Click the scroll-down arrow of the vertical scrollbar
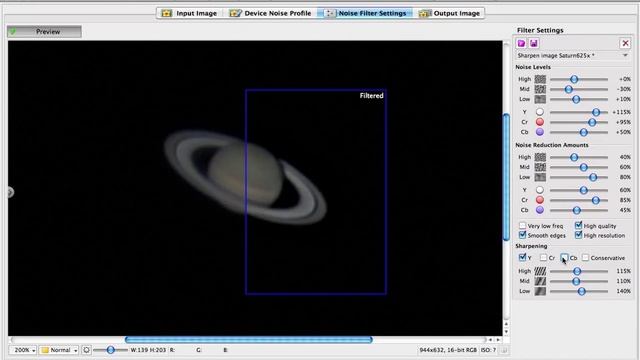The height and width of the screenshot is (360, 640). [507, 331]
